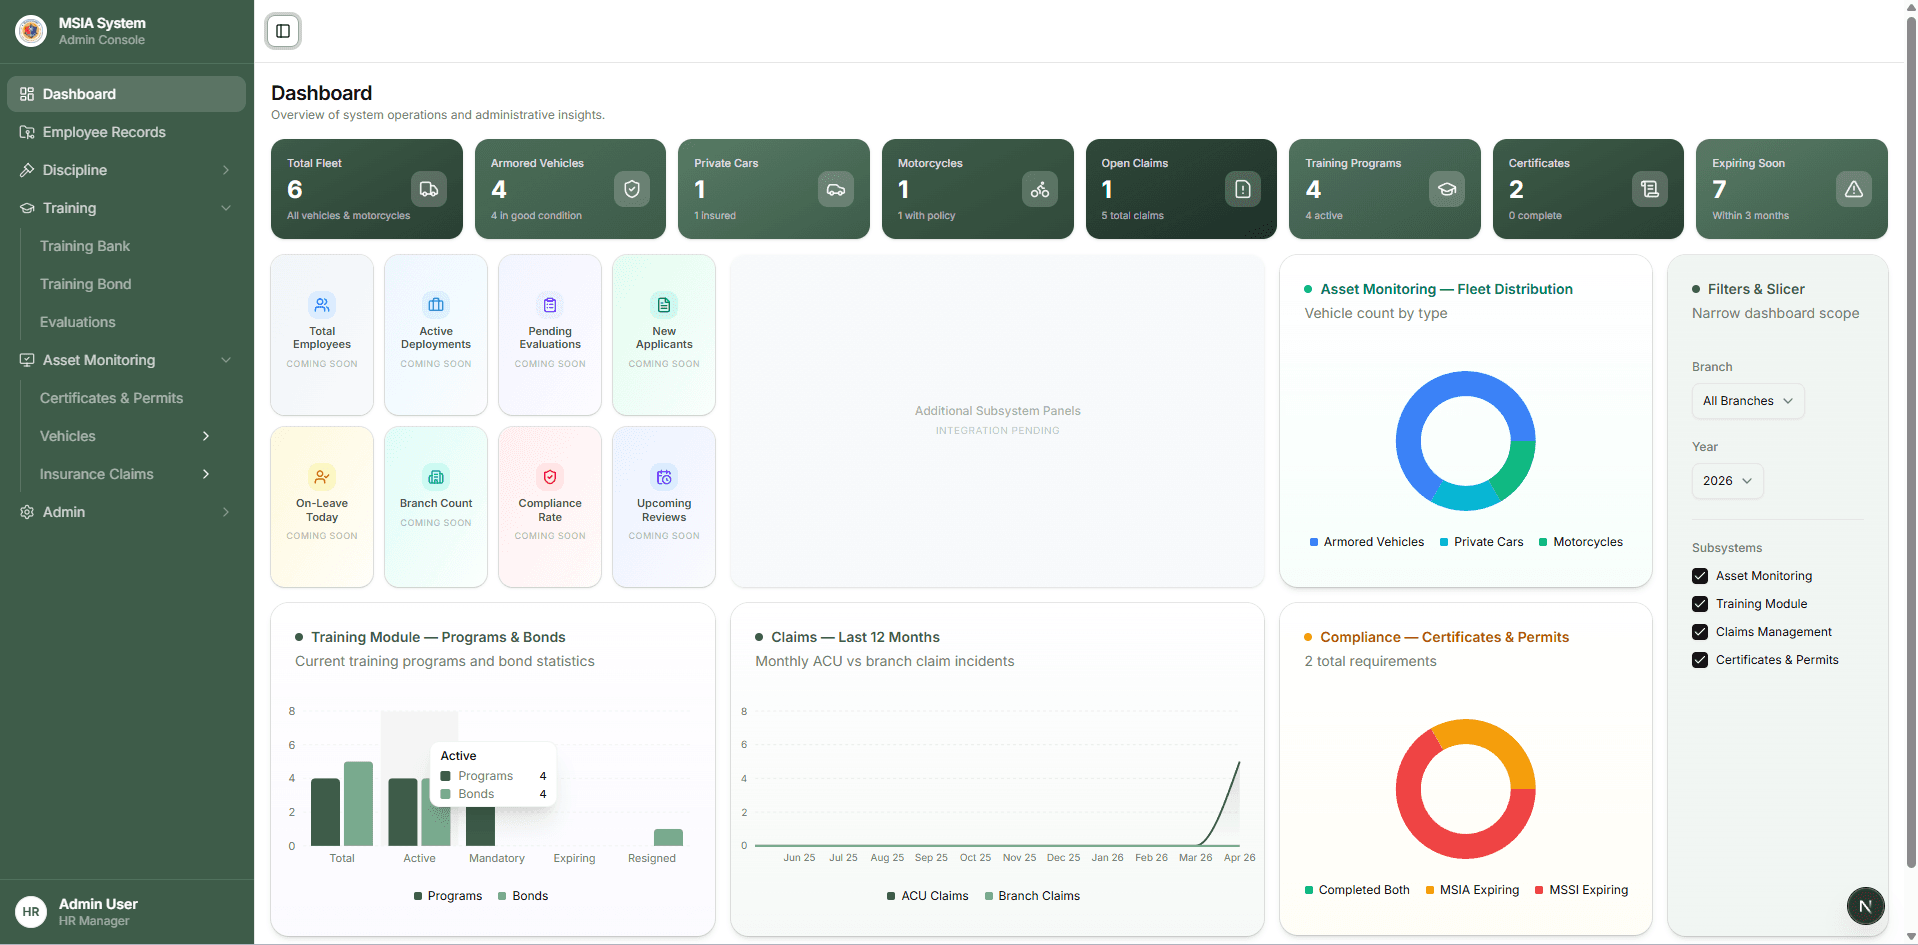Toggle the sidebar collapse button
Screen dimensions: 1918x945
(283, 31)
